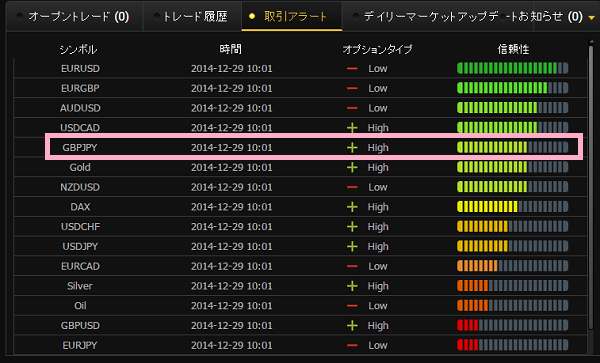Image resolution: width=600 pixels, height=363 pixels.
Task: Expand the yellow dropdown arrow at top right
Action: click(x=592, y=18)
